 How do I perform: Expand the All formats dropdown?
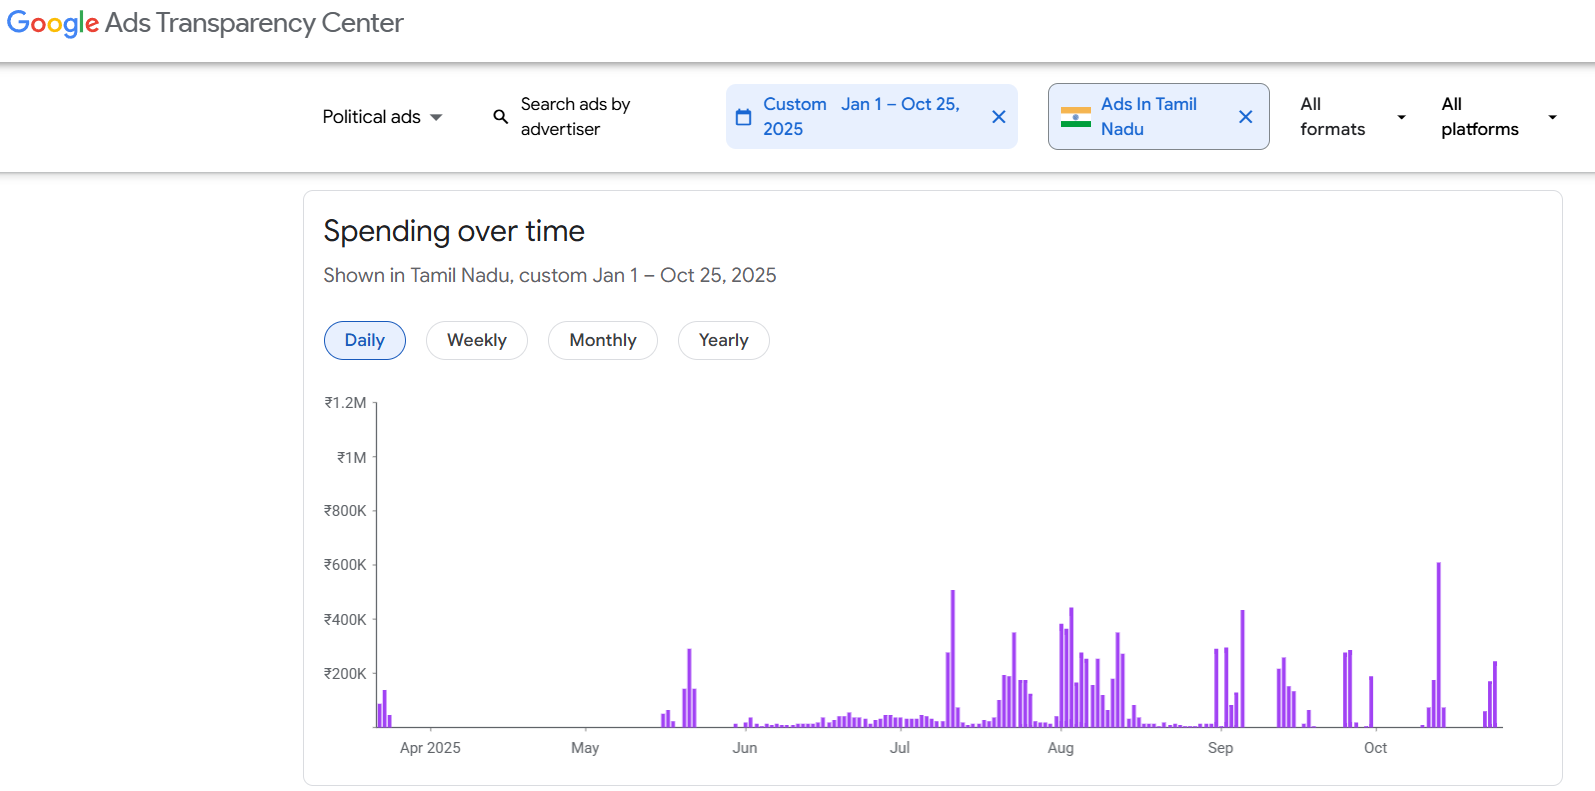click(x=1352, y=117)
